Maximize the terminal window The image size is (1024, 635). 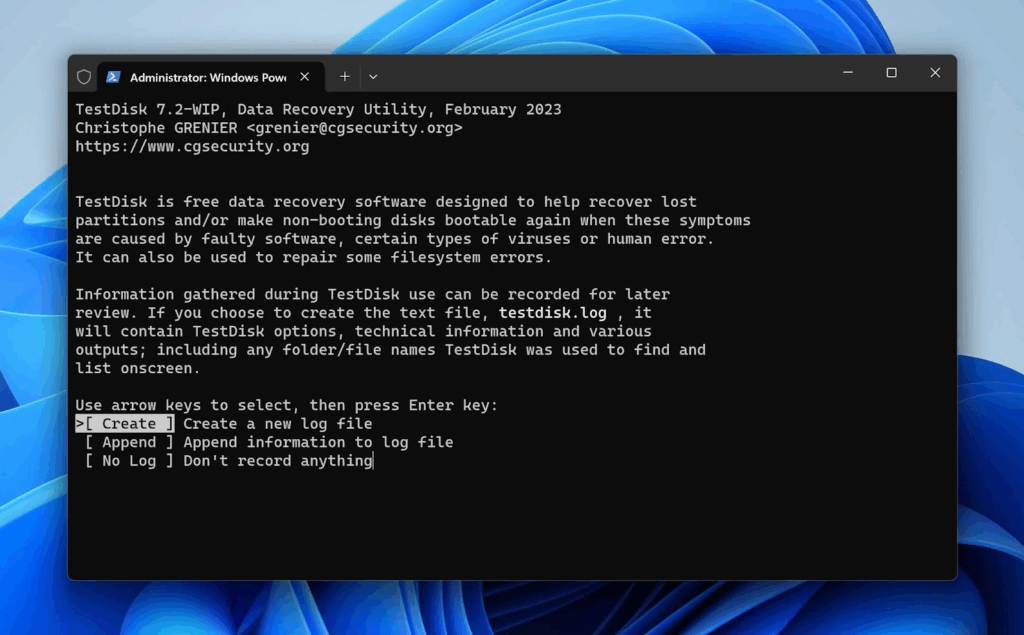pos(891,73)
